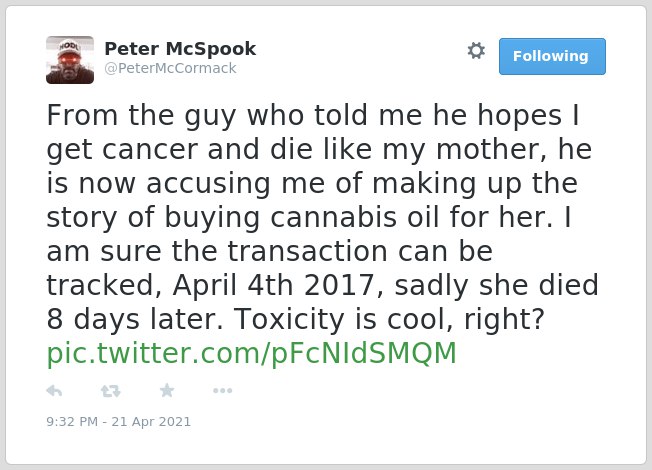Click "April 4th 2017" in the tweet text
This screenshot has height=470, width=652.
point(274,285)
